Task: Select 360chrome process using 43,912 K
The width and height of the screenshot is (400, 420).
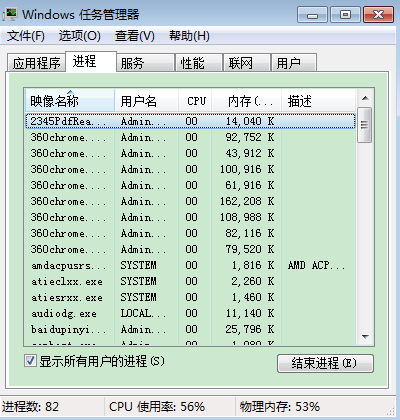Action: [x=190, y=153]
